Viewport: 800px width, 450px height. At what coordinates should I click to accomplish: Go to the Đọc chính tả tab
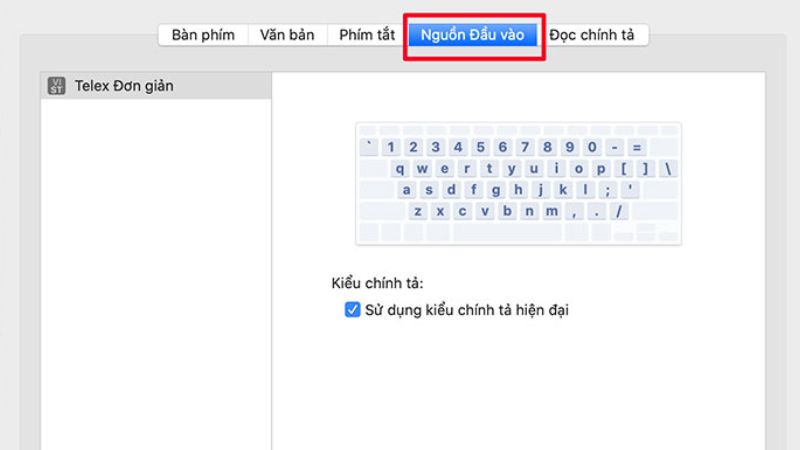point(592,35)
